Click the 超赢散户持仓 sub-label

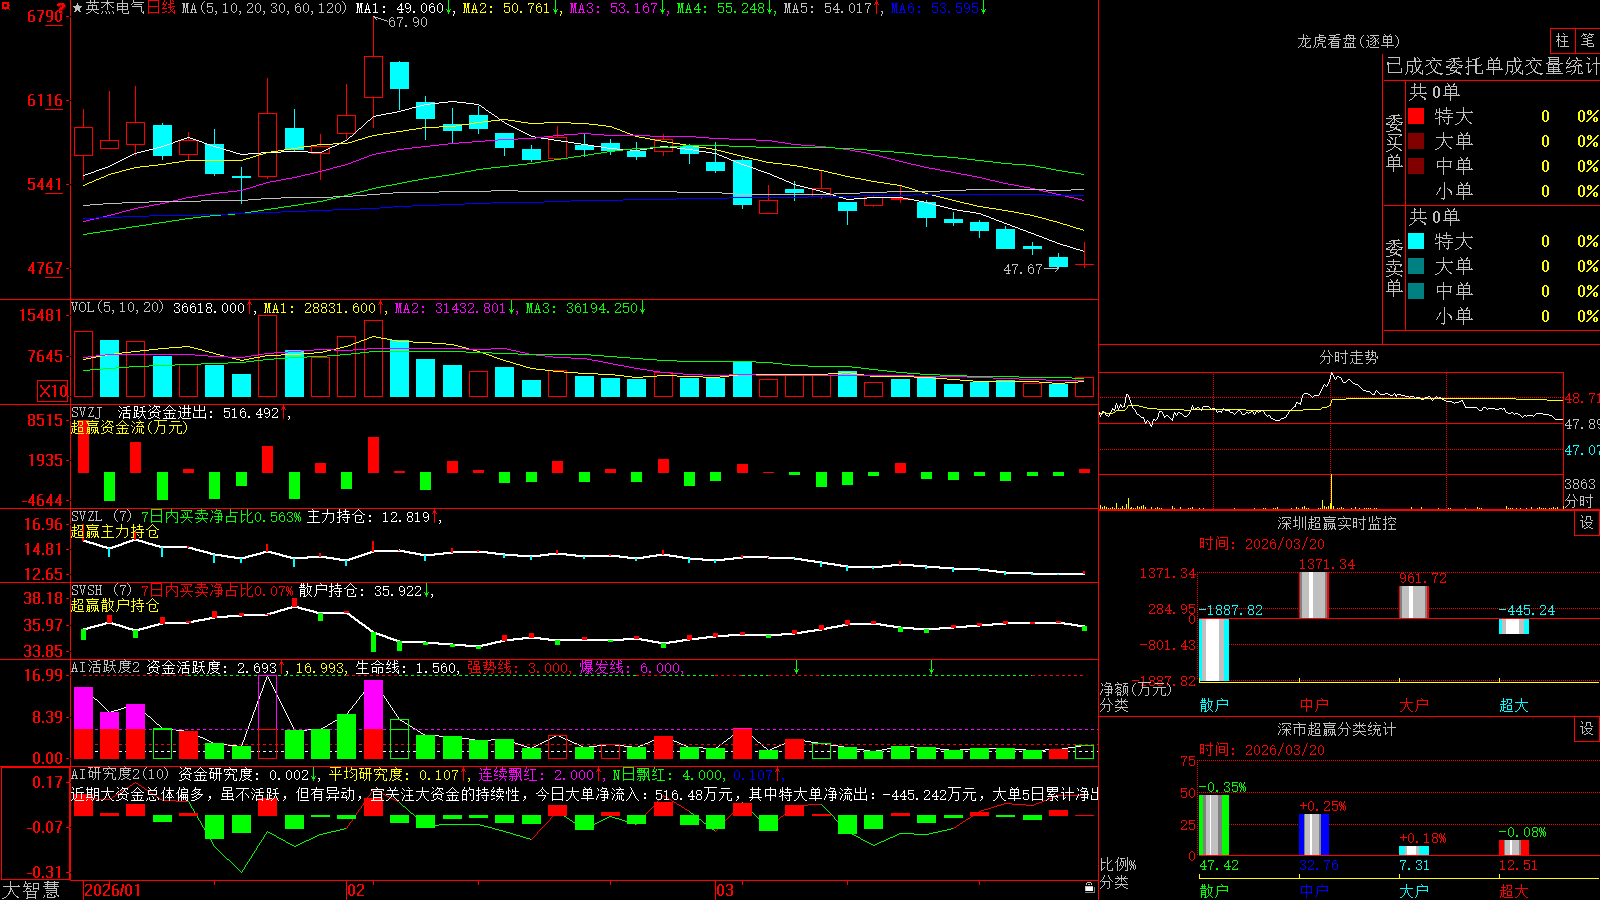(115, 605)
